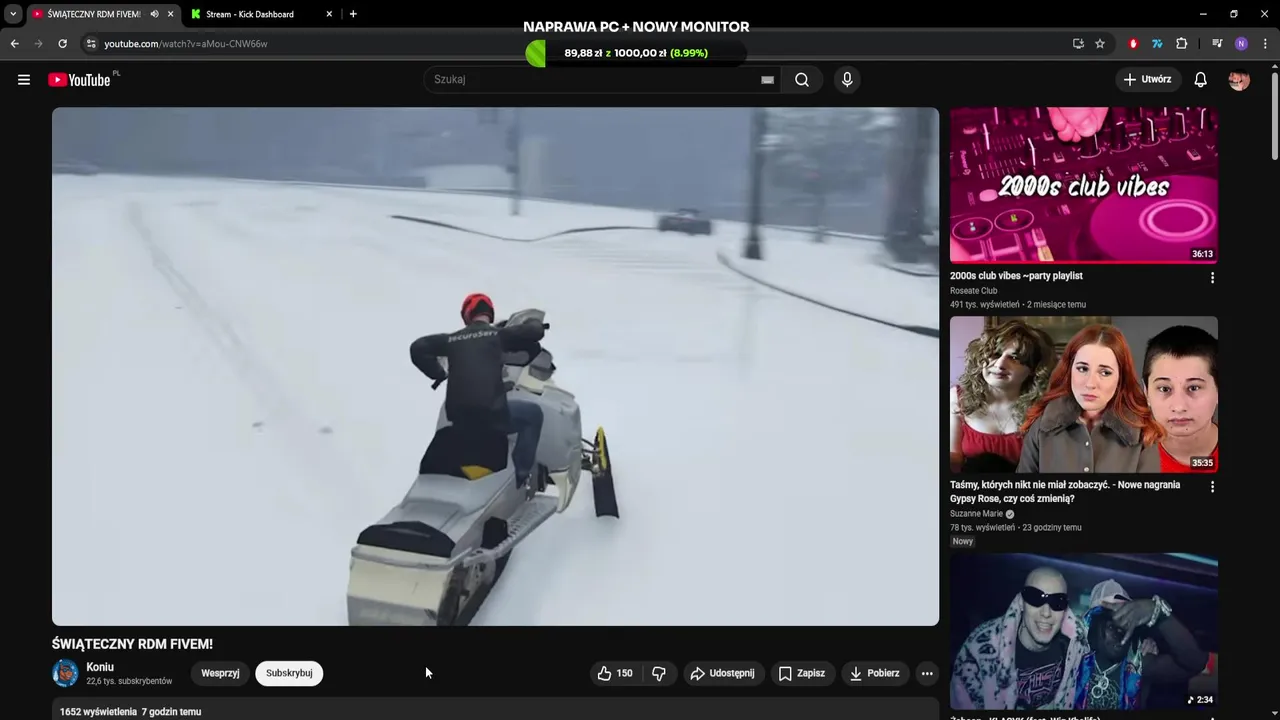Image resolution: width=1280 pixels, height=720 pixels.
Task: Click the Wesprzyj button
Action: pyautogui.click(x=220, y=674)
